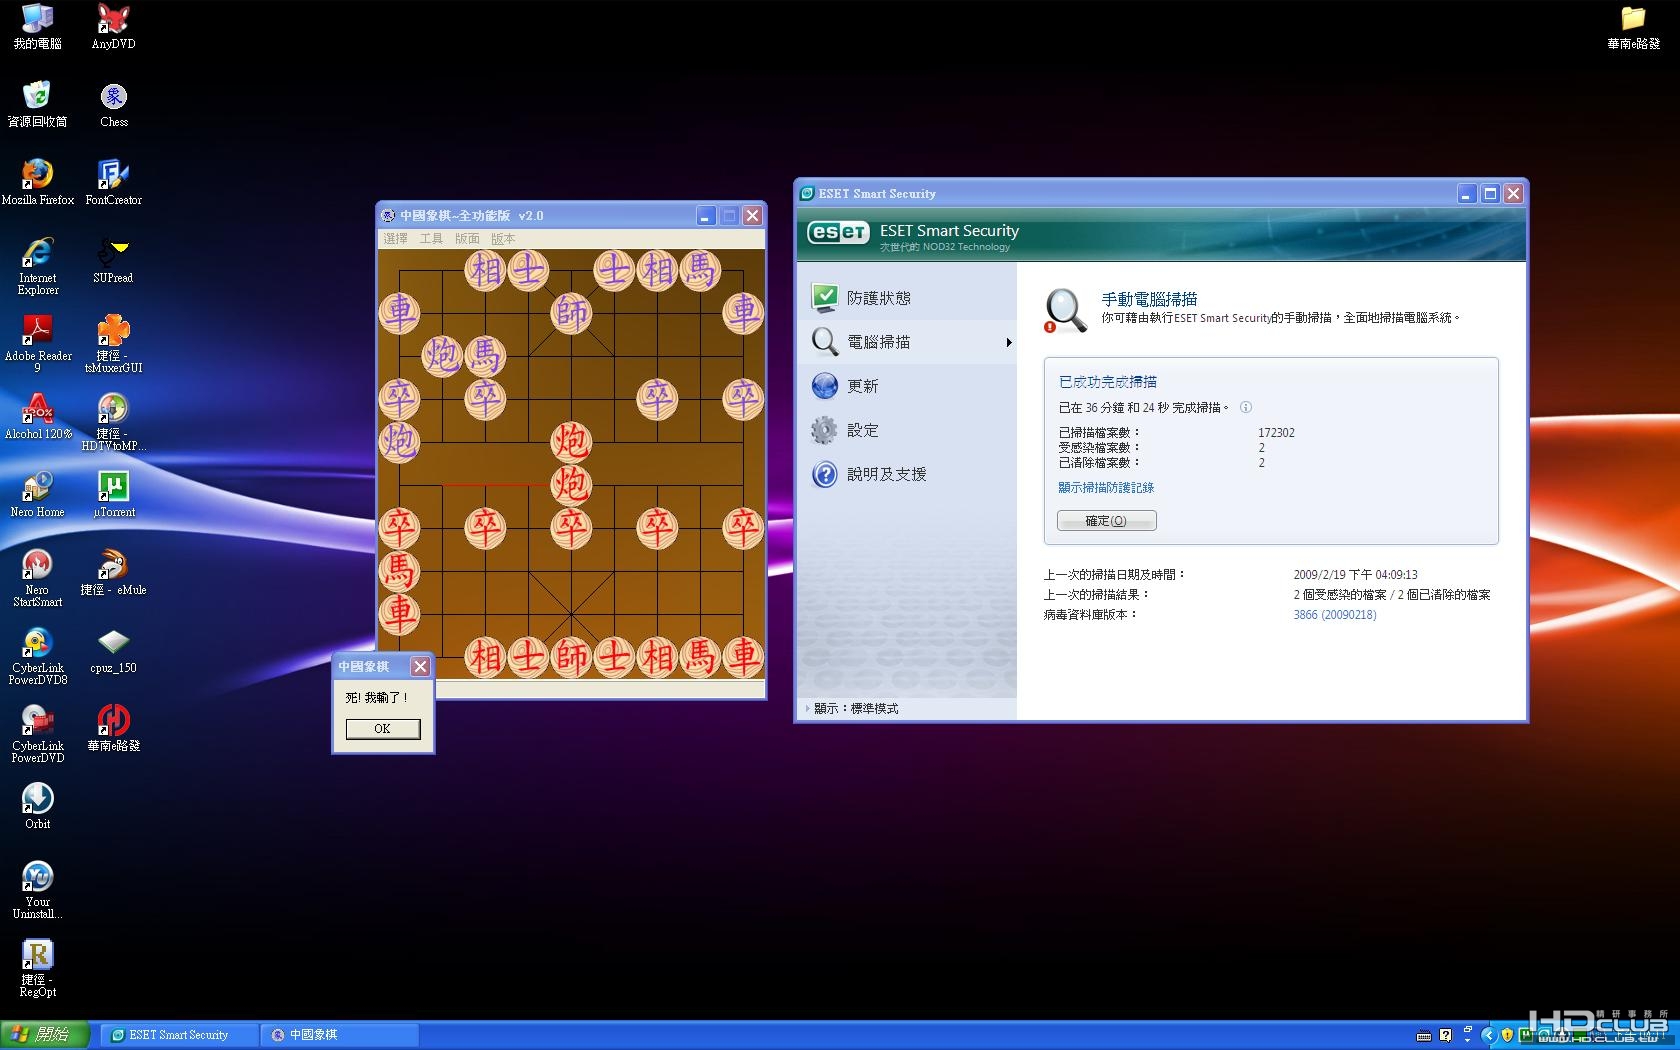Select 更新 in ESET sidebar
1680x1050 pixels.
pyautogui.click(x=907, y=386)
